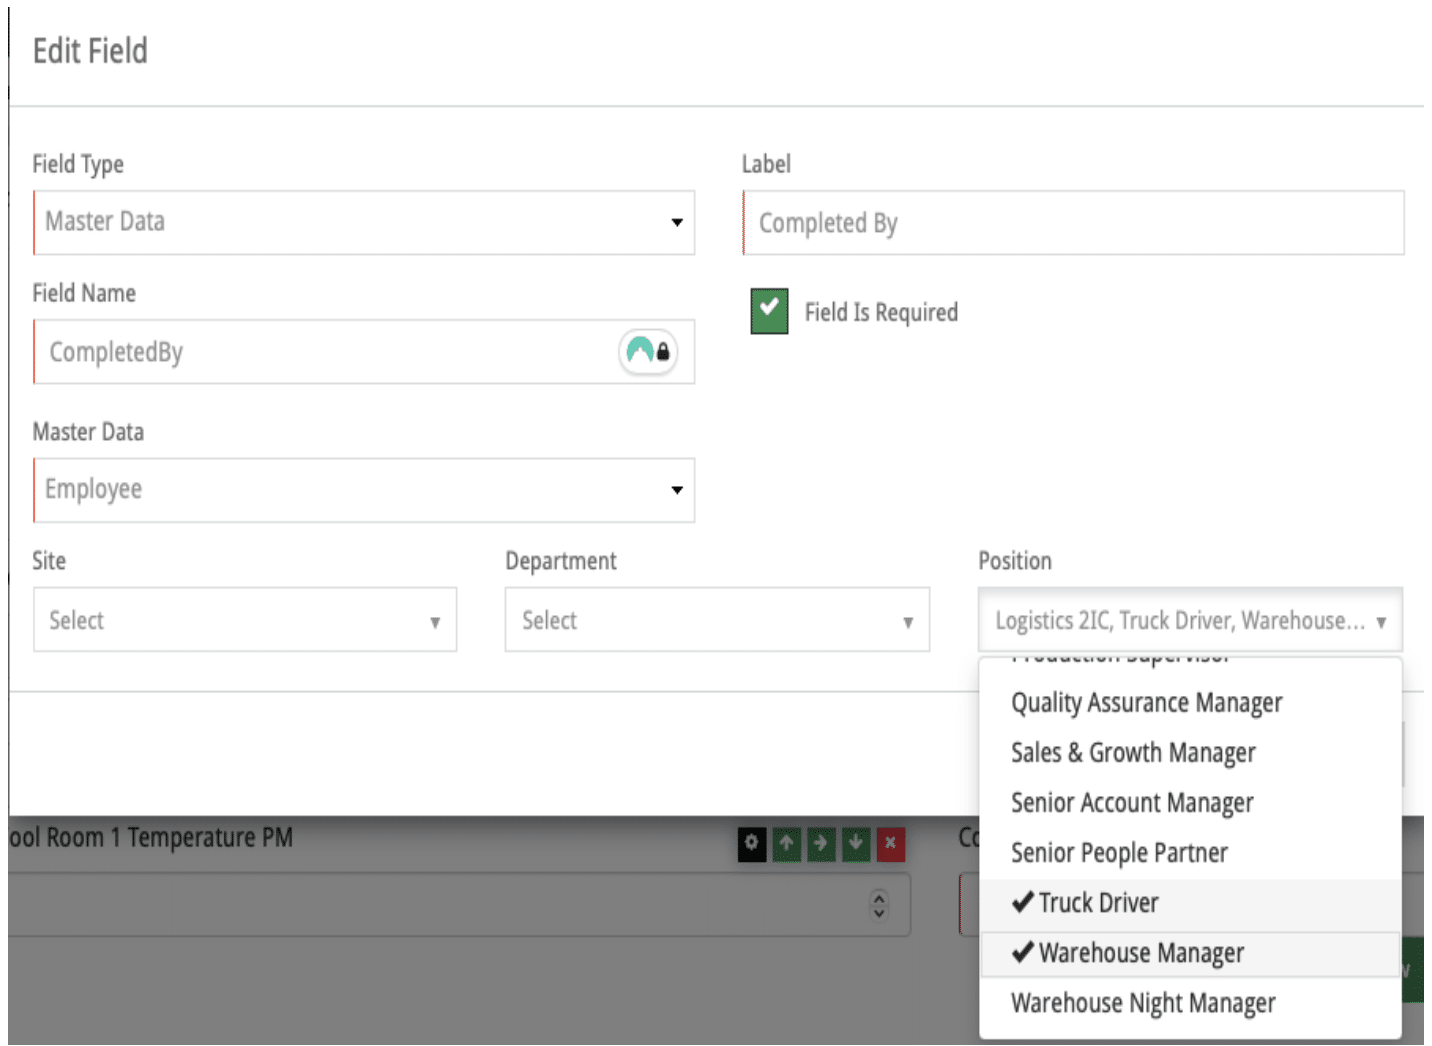
Task: Deselect the checked Truck Driver option
Action: [x=1098, y=903]
